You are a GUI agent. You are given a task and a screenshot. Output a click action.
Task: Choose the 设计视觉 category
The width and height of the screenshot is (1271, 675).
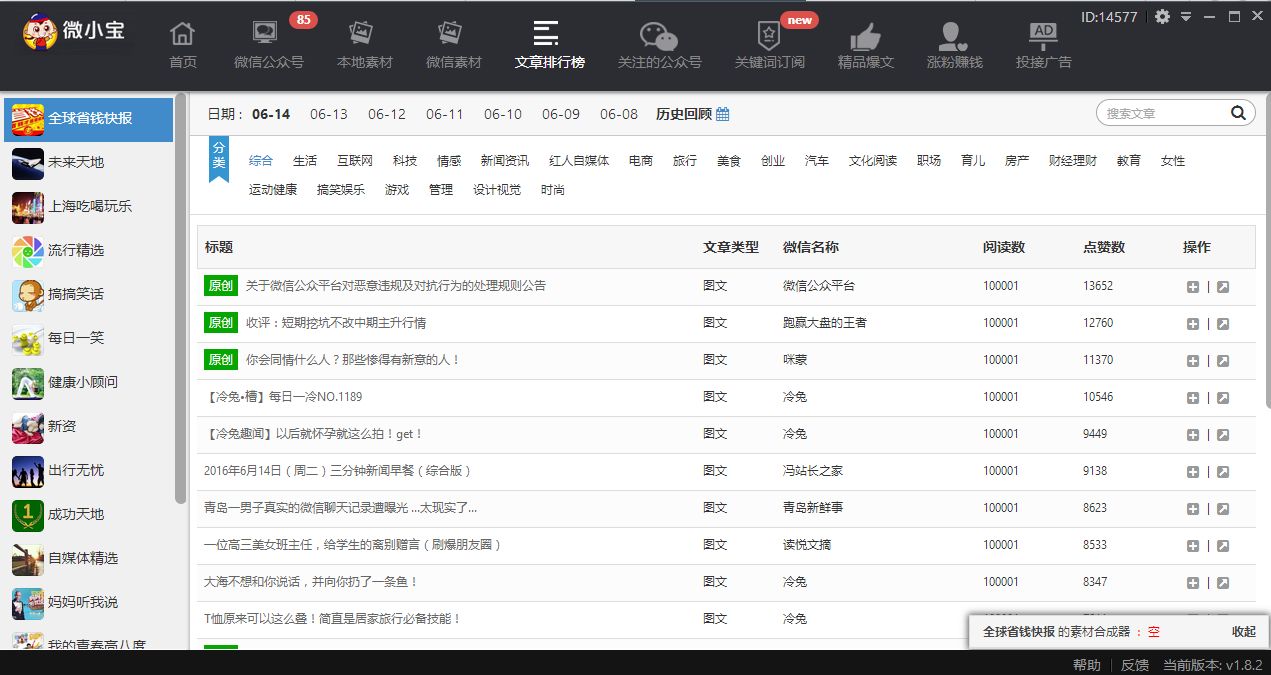[497, 190]
